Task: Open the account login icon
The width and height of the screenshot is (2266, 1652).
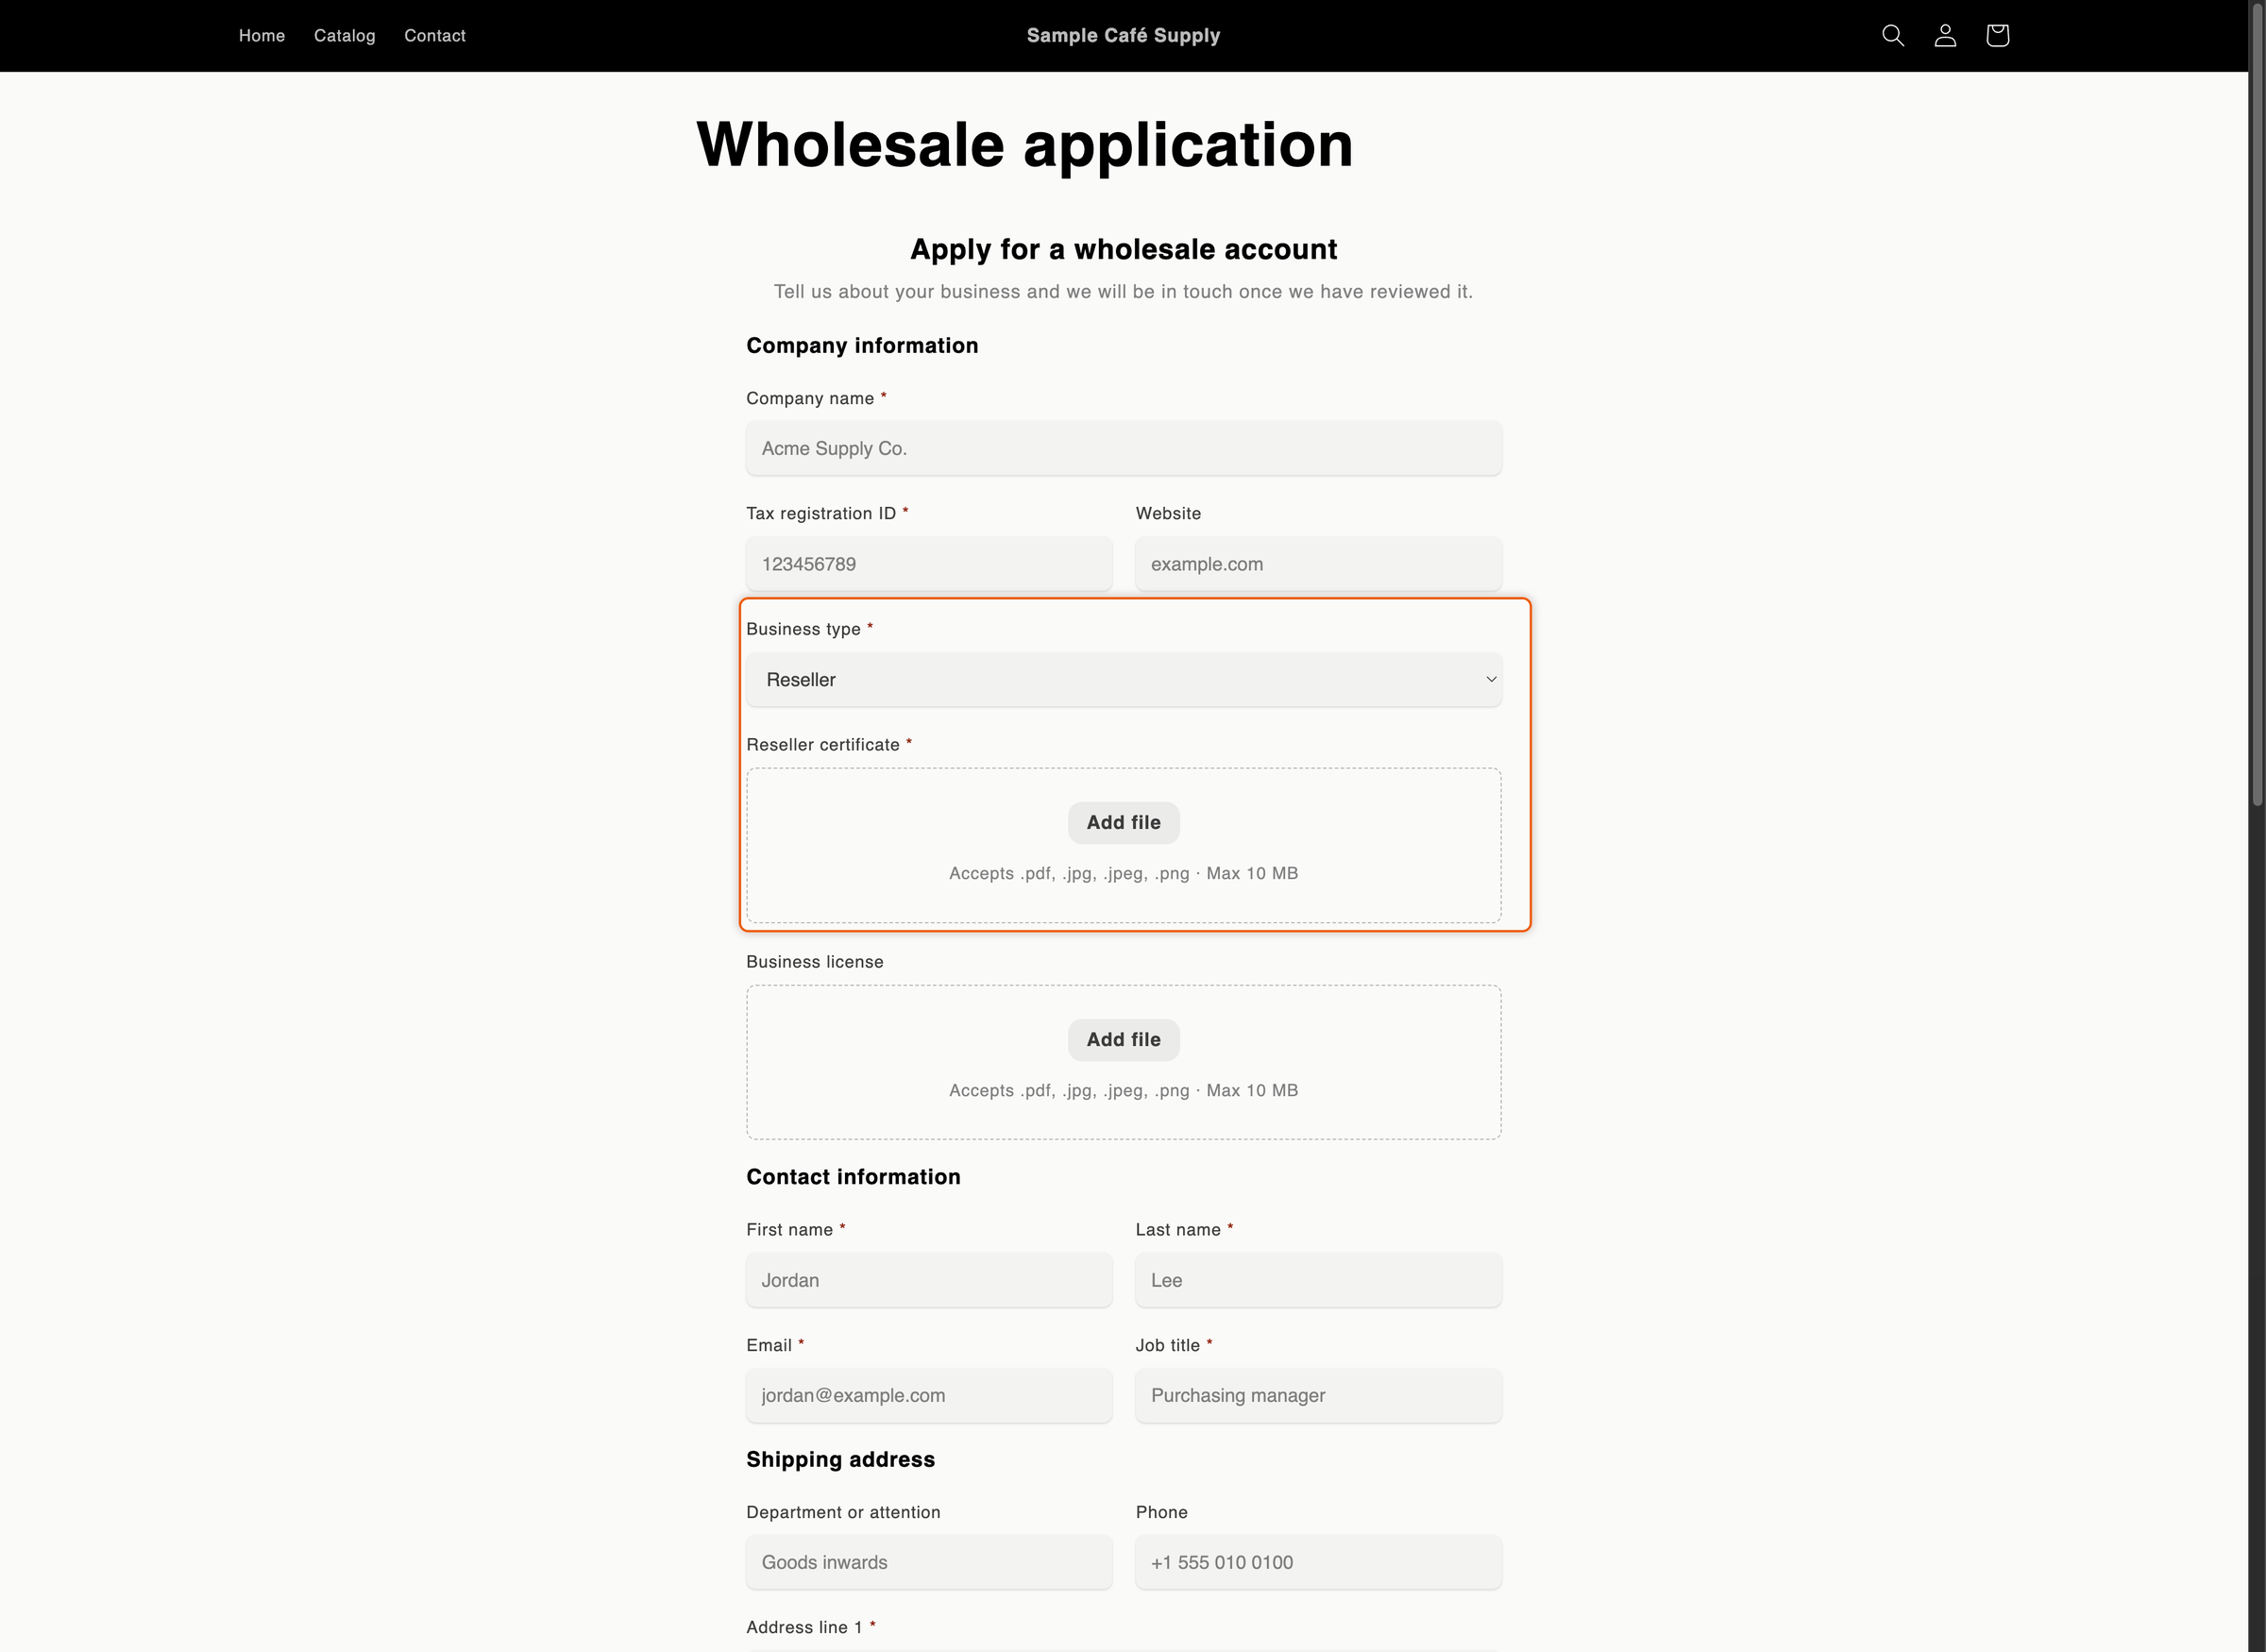Action: (1945, 36)
